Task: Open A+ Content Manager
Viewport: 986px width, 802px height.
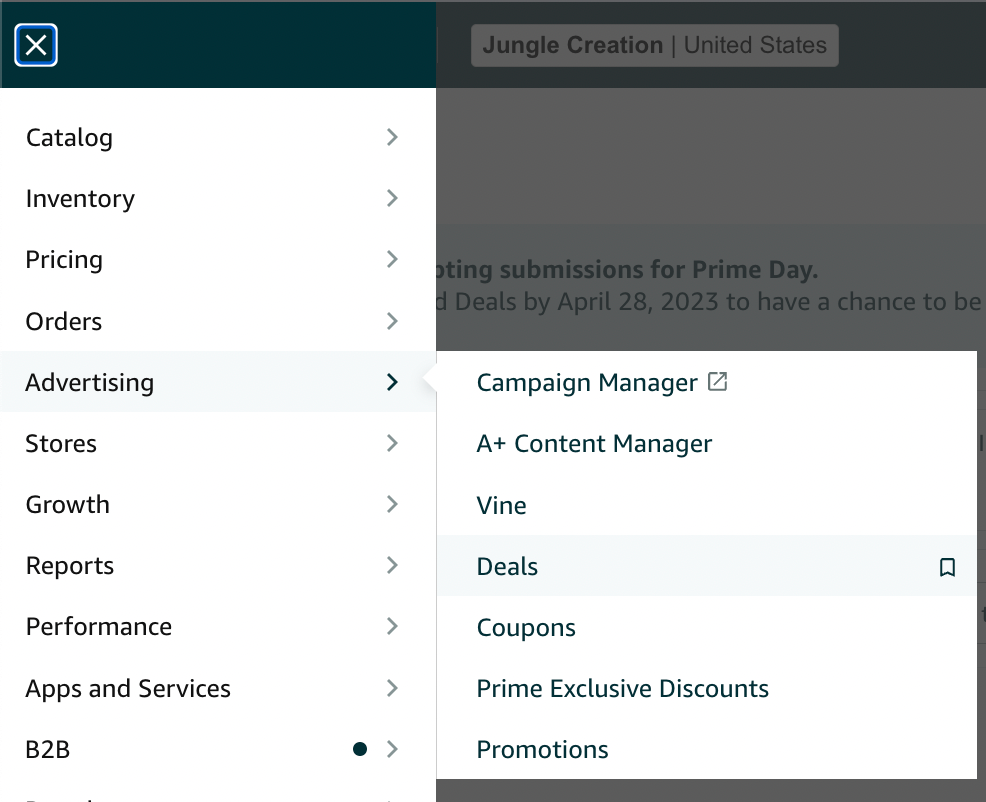Action: 594,443
